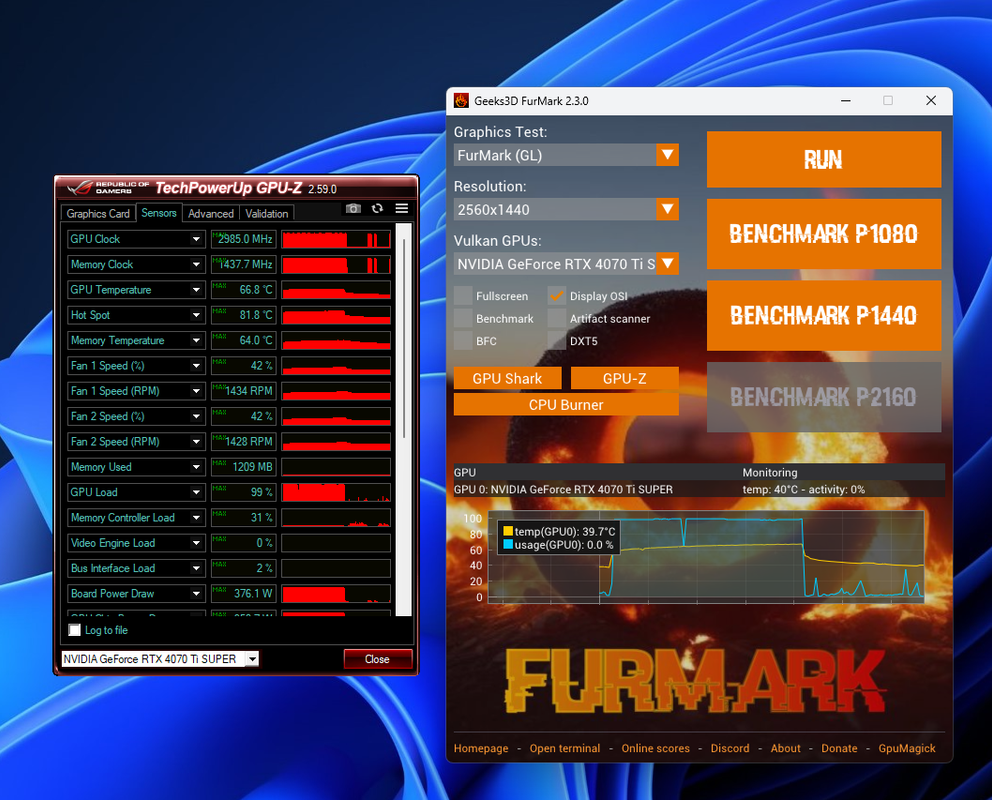Uncheck Display OSI option
992x800 pixels.
pyautogui.click(x=557, y=295)
